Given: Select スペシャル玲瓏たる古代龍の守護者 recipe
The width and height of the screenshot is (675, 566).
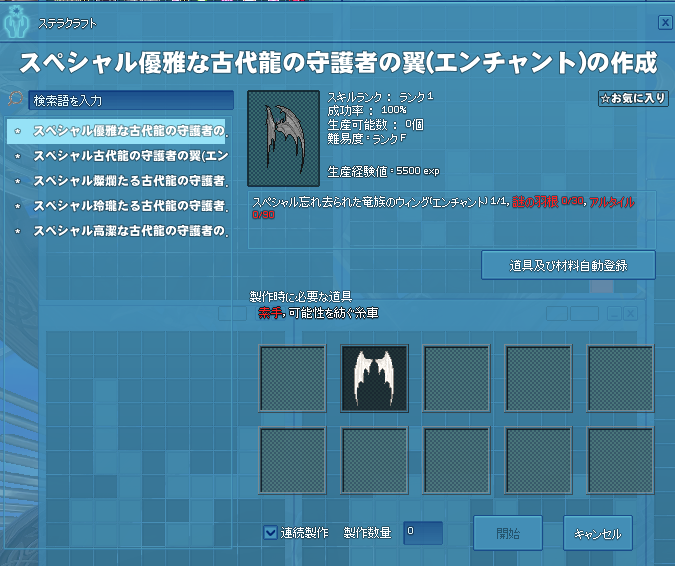Looking at the screenshot, I should coord(130,206).
